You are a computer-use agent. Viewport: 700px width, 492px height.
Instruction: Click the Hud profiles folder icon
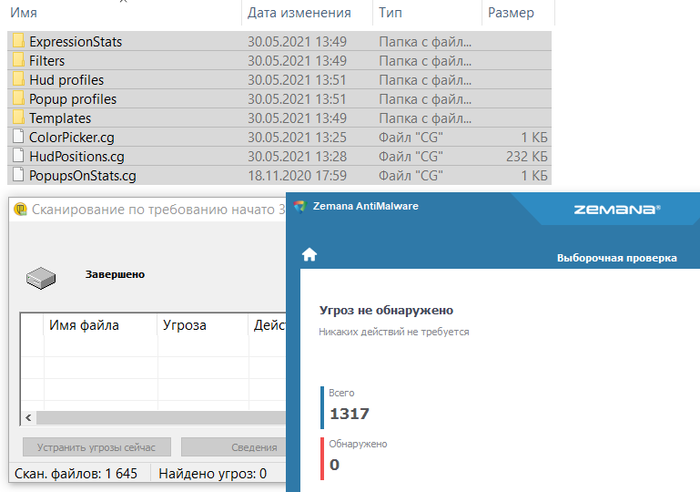[x=19, y=79]
